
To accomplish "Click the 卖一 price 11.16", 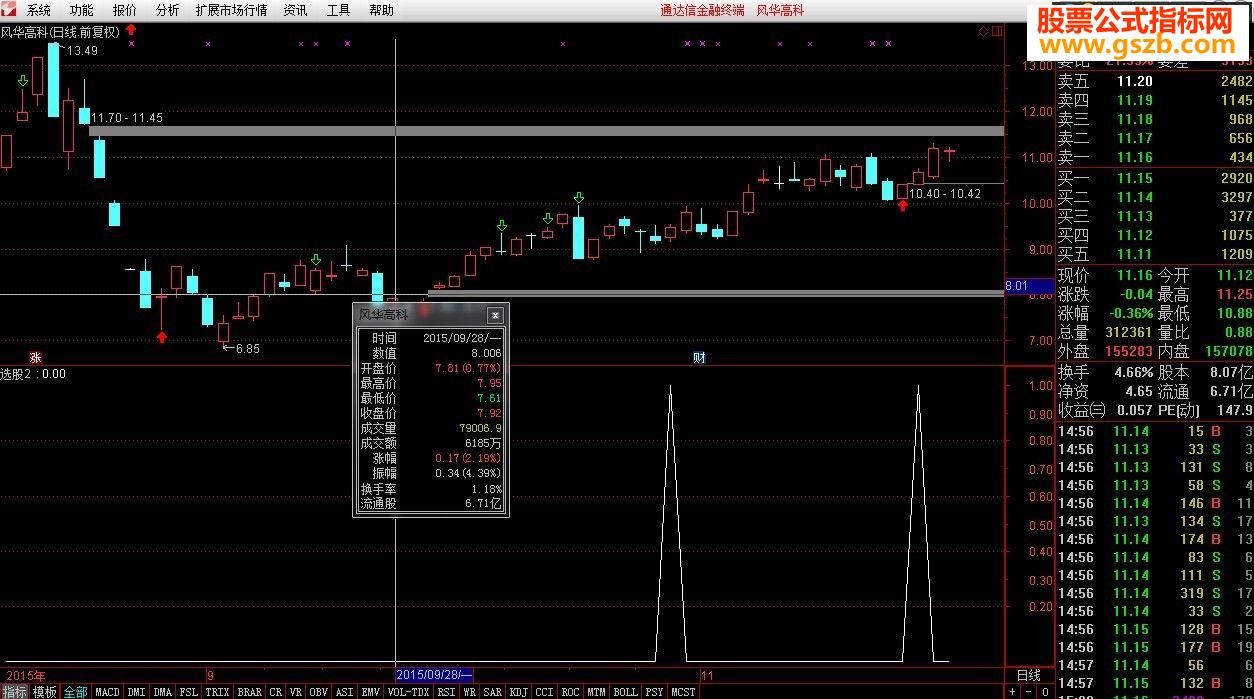I will pyautogui.click(x=1135, y=157).
